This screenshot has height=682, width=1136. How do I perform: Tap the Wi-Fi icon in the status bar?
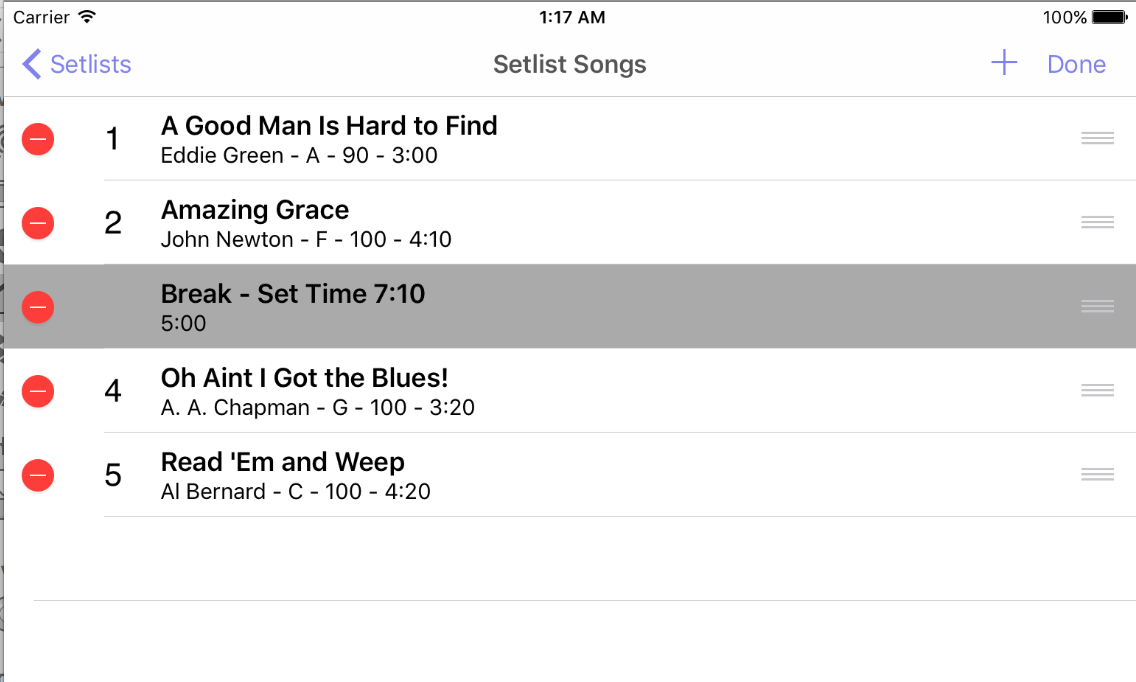coord(84,16)
